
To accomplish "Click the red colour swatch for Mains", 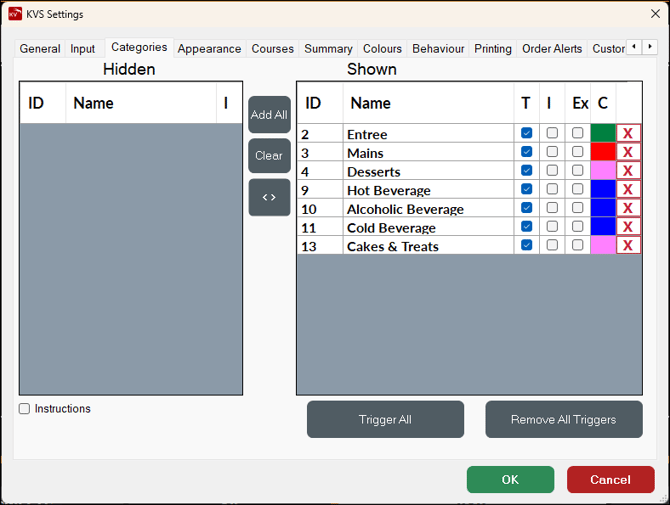I will click(603, 152).
